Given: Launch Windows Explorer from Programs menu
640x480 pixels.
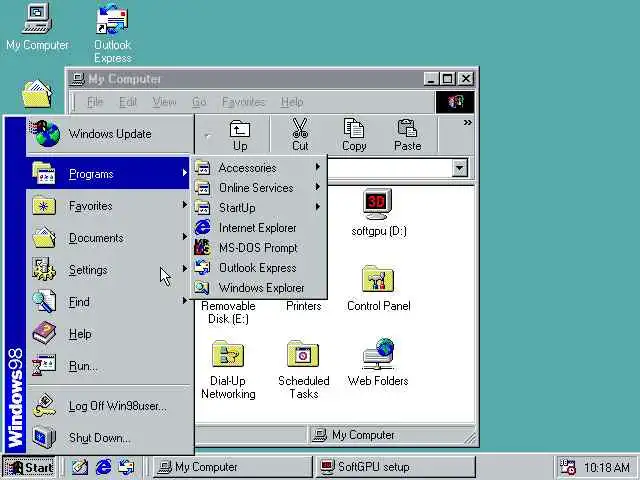Looking at the screenshot, I should [259, 287].
